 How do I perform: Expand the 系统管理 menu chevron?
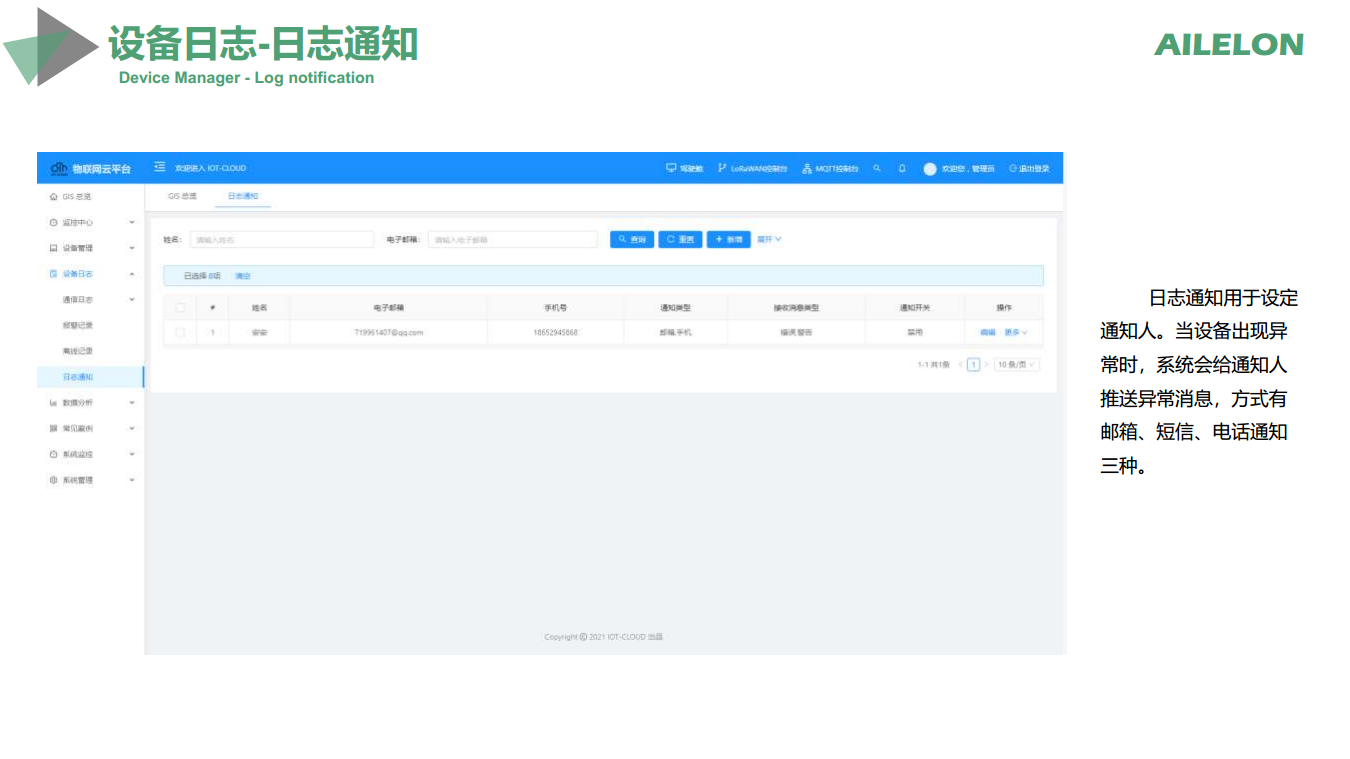point(132,480)
